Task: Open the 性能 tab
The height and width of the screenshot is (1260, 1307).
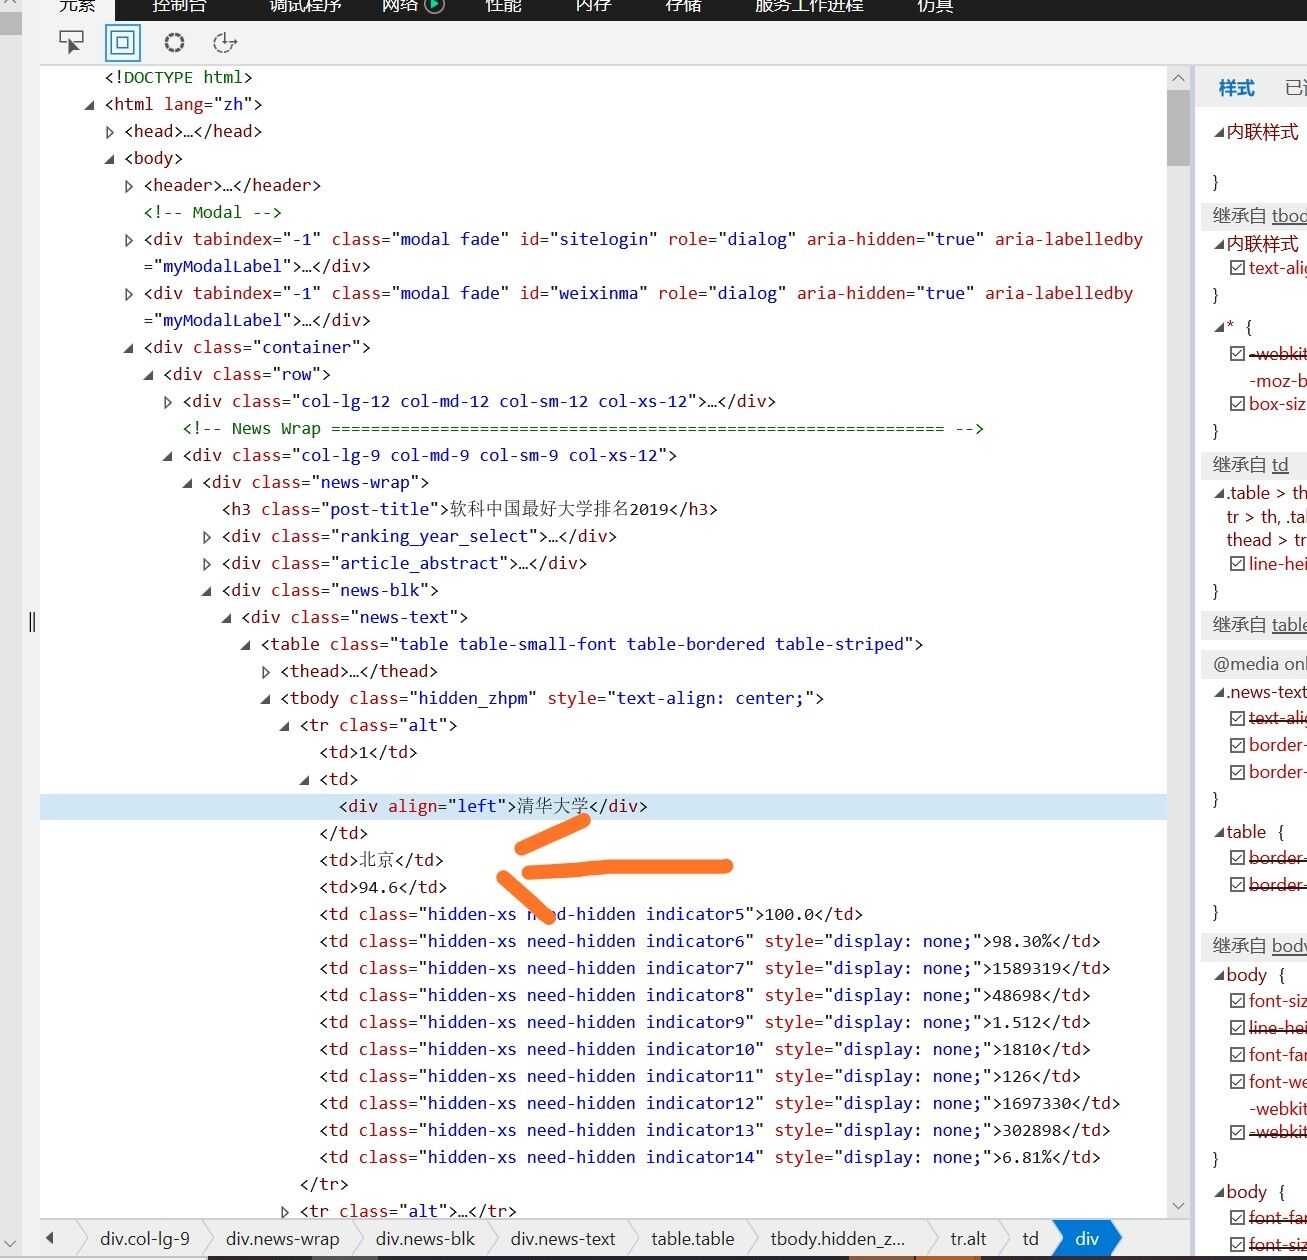Action: (503, 6)
